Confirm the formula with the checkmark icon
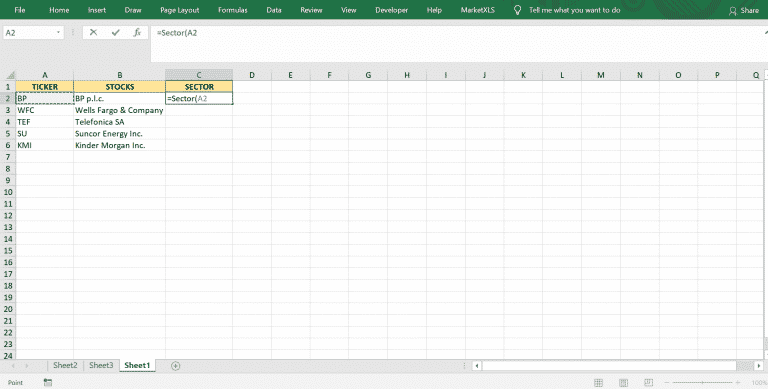This screenshot has width=768, height=389. (116, 32)
